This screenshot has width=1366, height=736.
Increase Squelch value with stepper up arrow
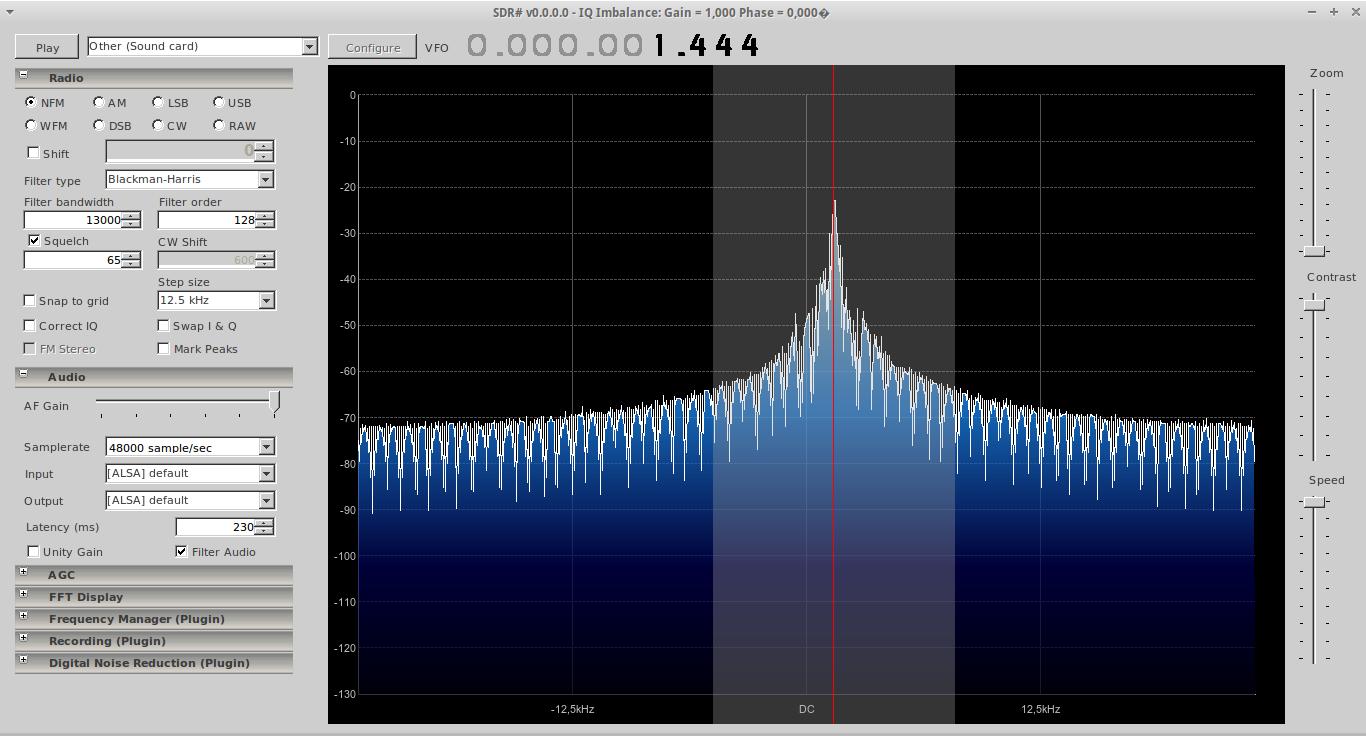point(131,256)
